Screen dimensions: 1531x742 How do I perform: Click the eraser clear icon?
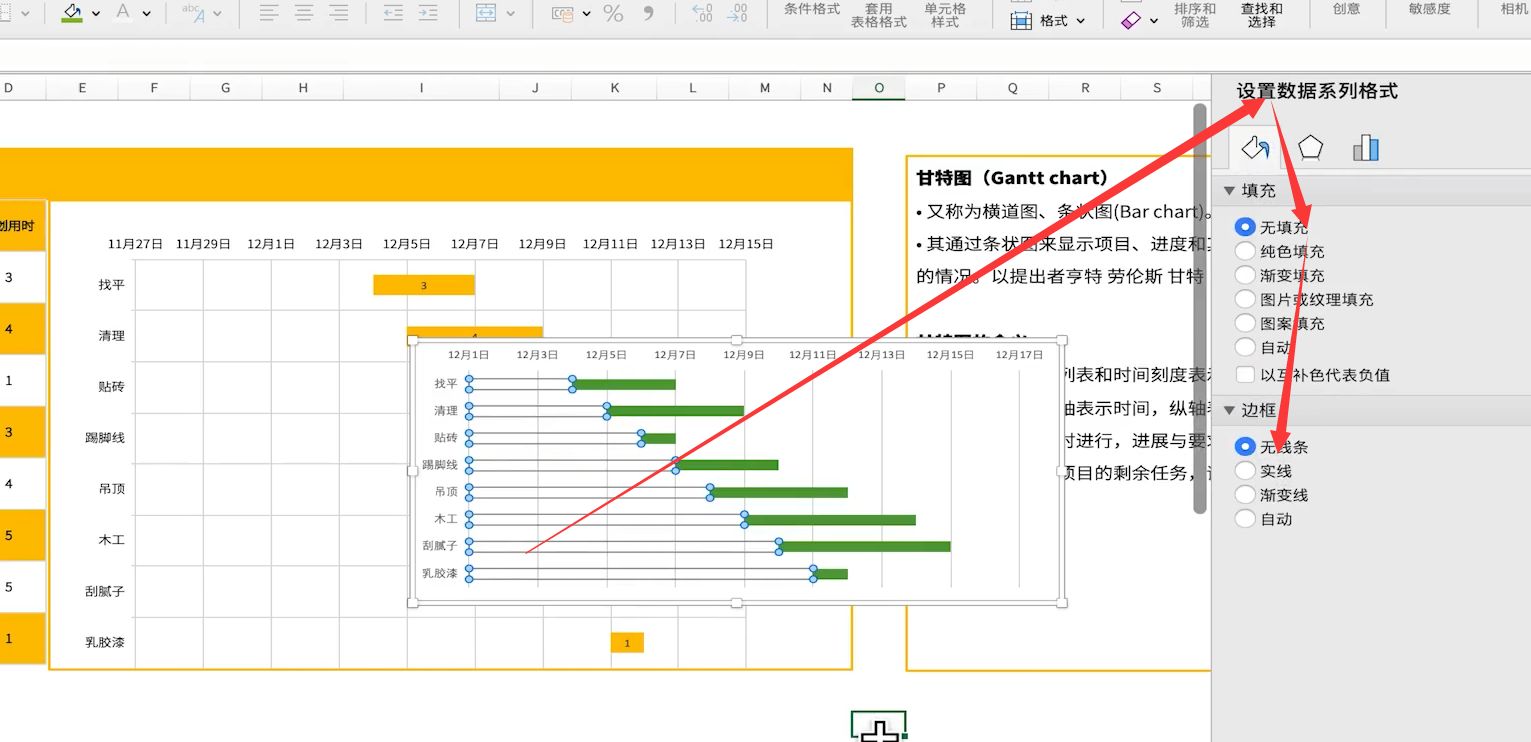1131,20
